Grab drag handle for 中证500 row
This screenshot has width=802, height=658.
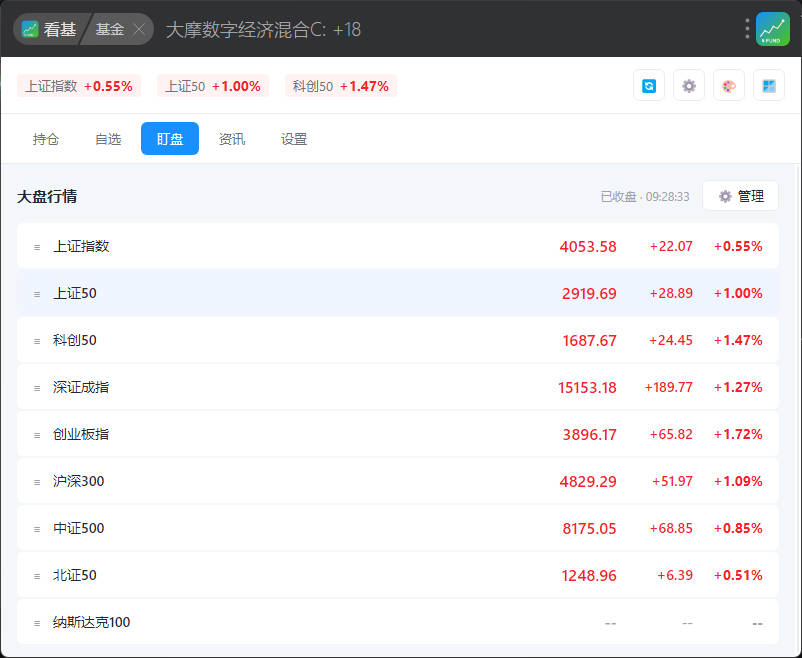37,530
